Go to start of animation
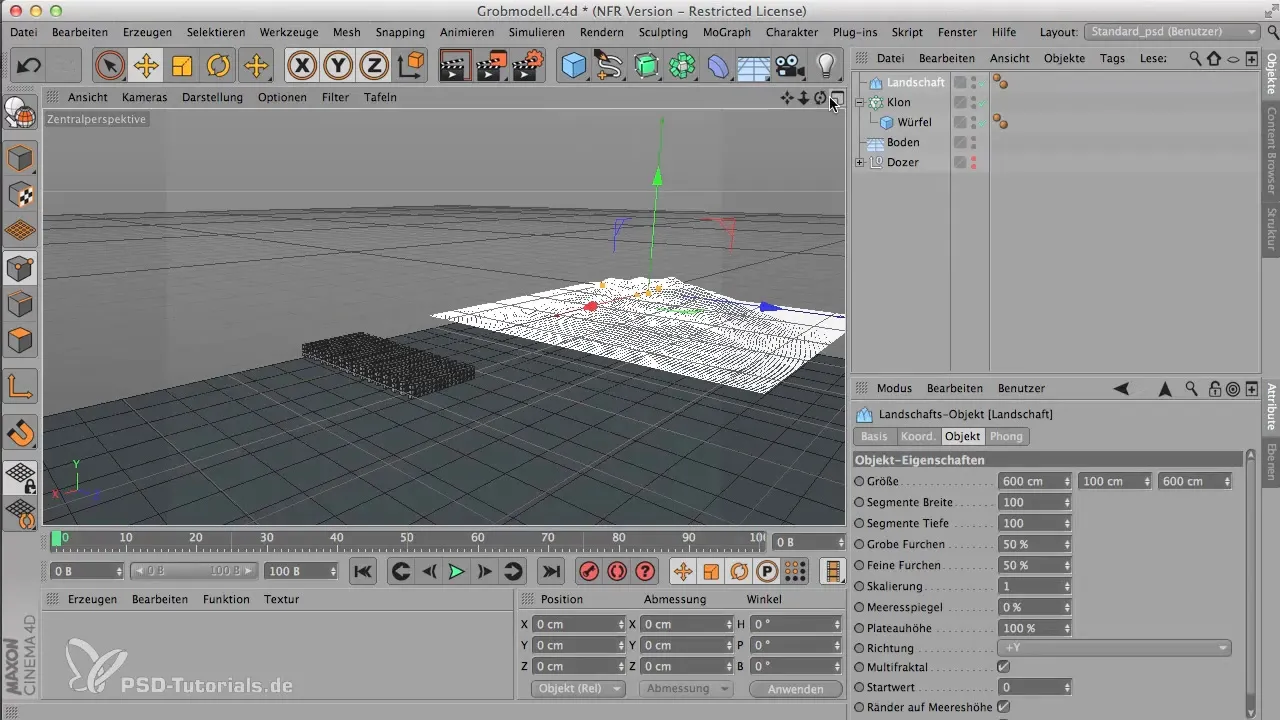 point(363,571)
